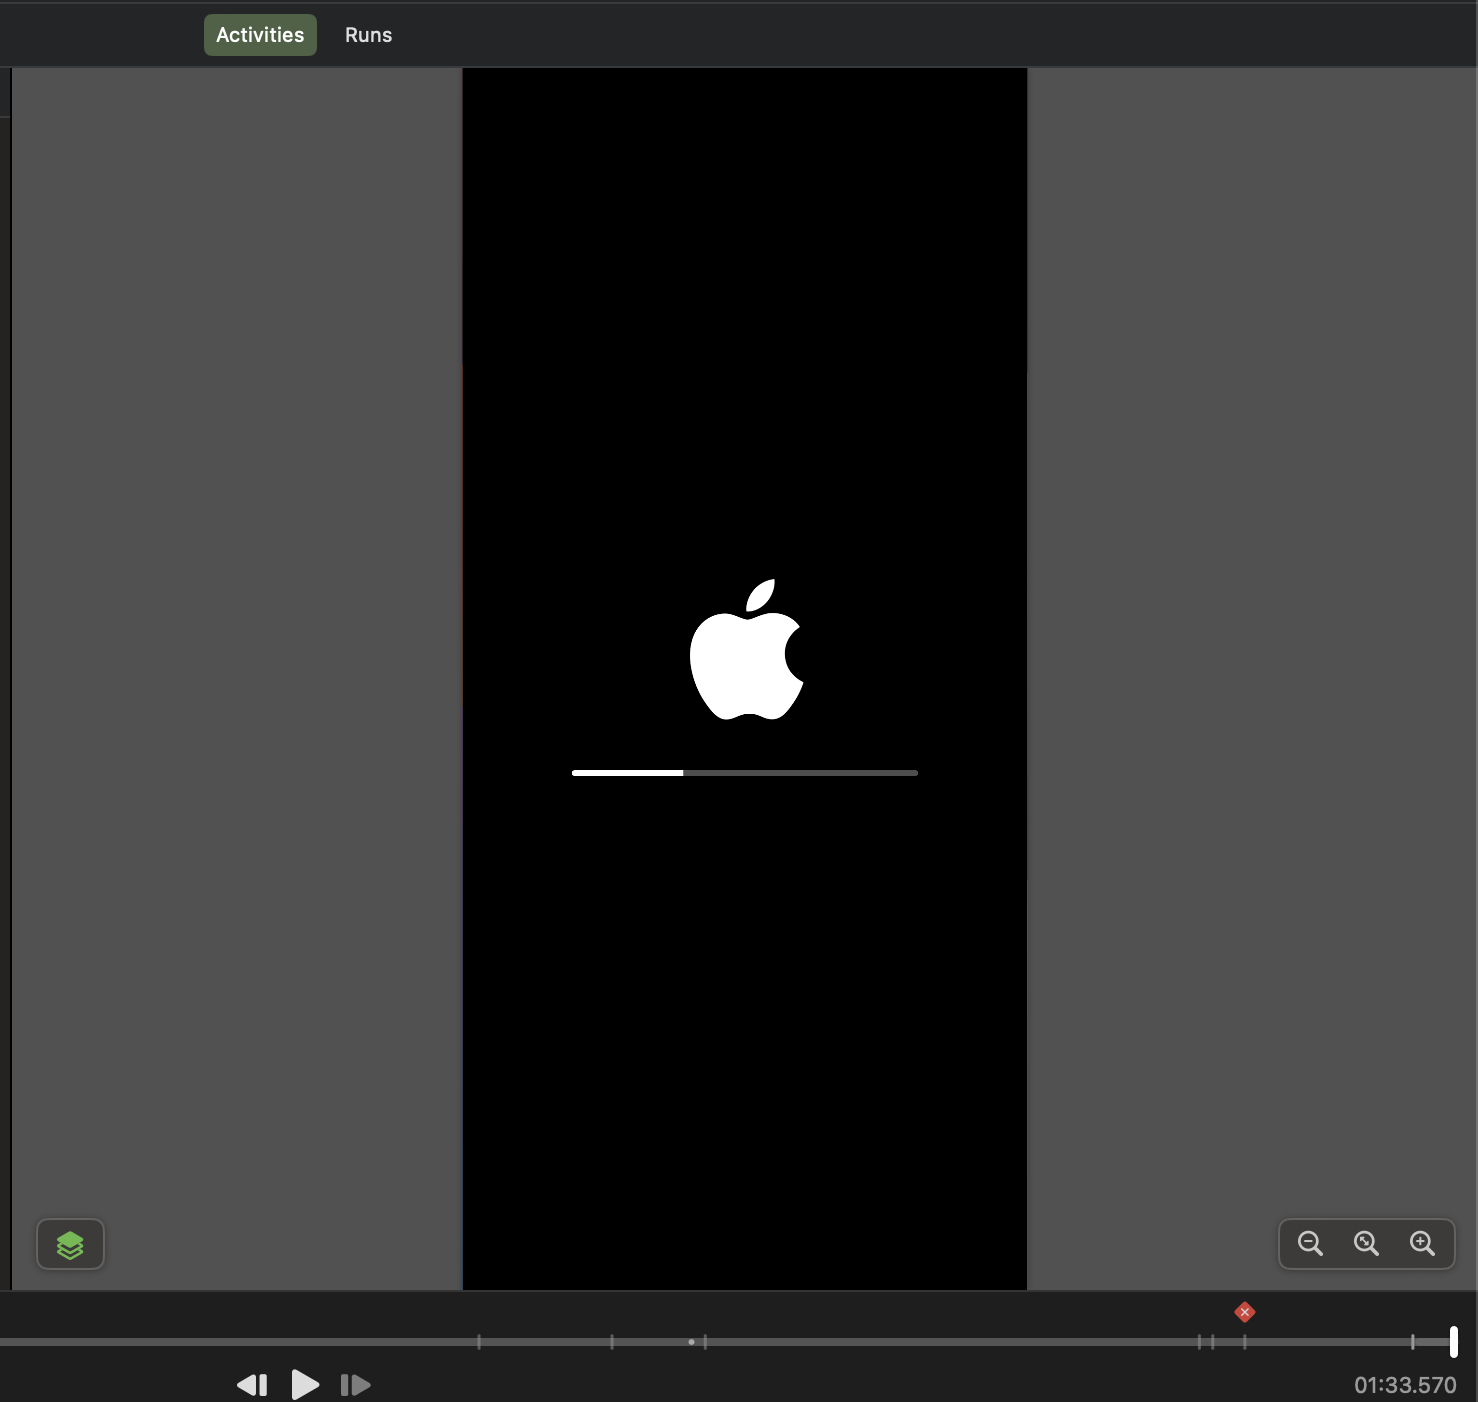Viewport: 1478px width, 1402px height.
Task: Zoom out with the minus magnifier
Action: tap(1310, 1243)
